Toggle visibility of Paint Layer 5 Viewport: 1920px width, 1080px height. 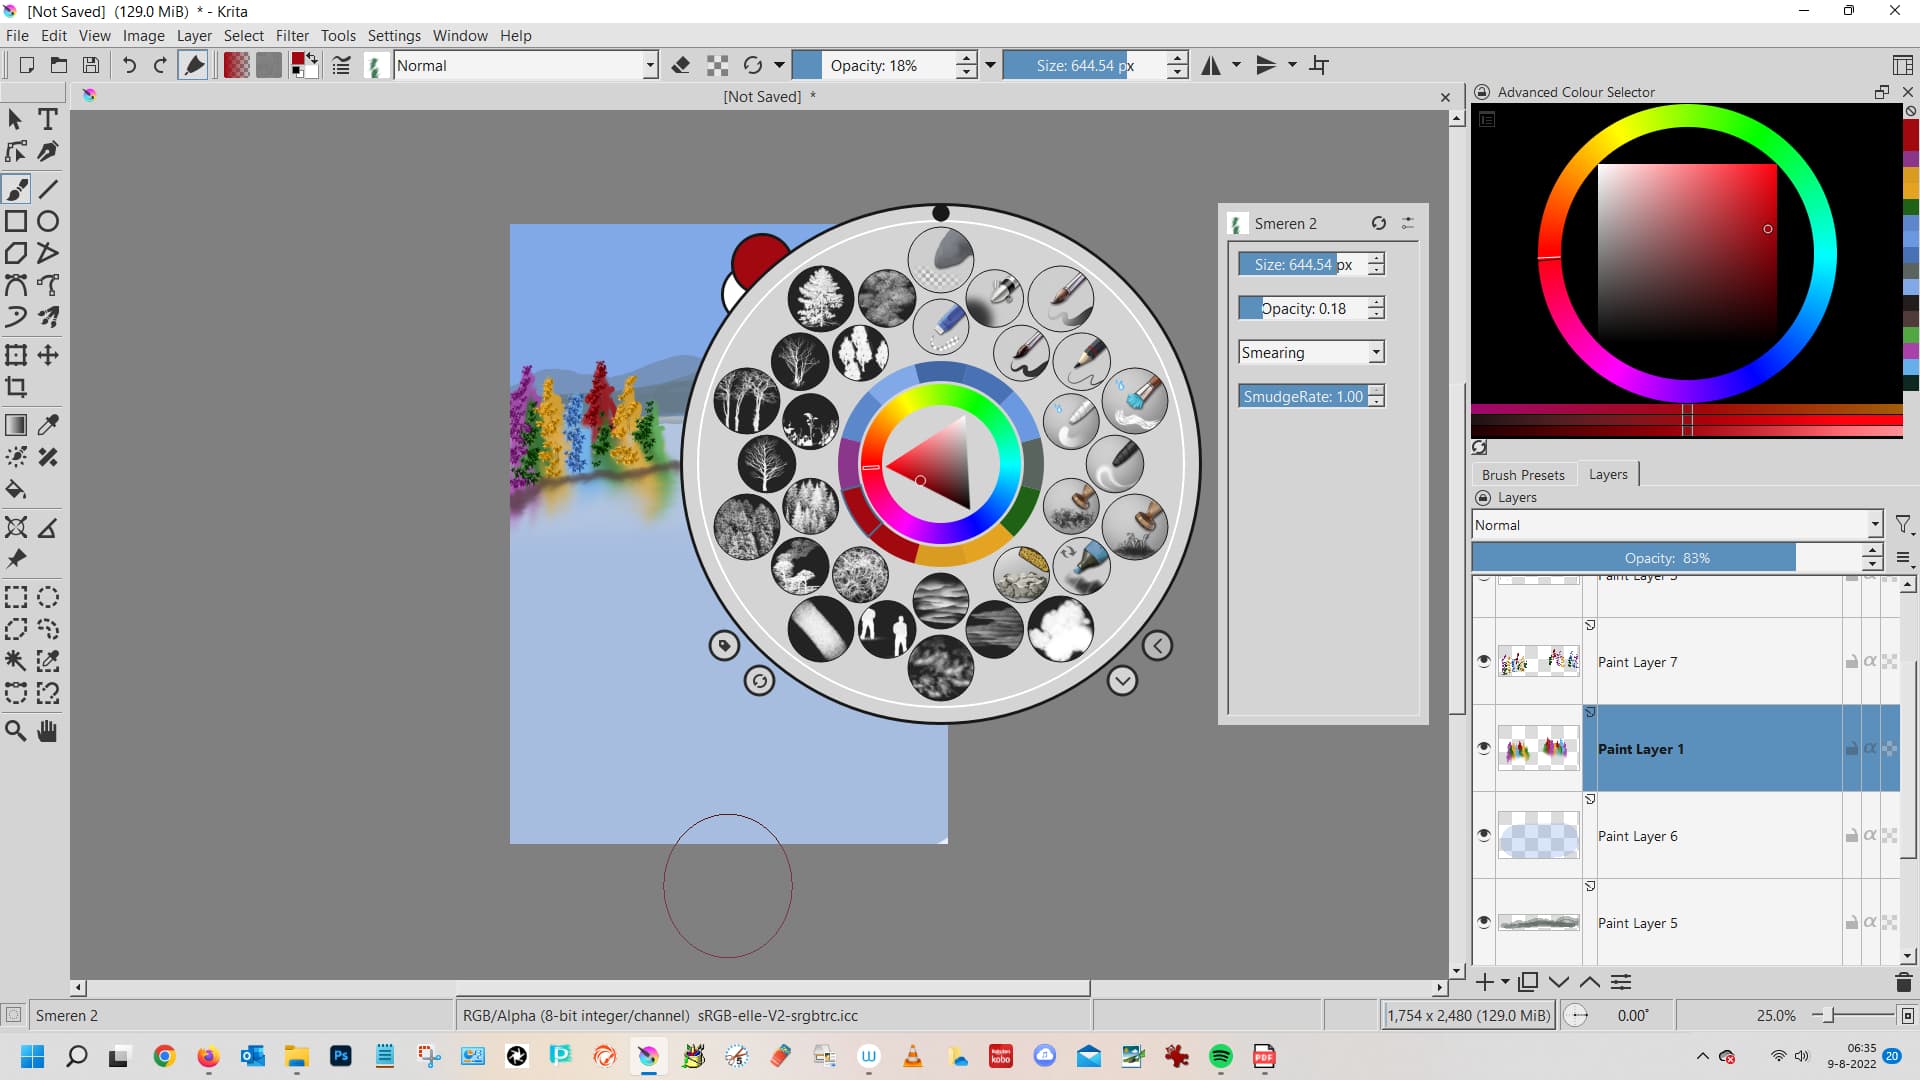pyautogui.click(x=1484, y=922)
